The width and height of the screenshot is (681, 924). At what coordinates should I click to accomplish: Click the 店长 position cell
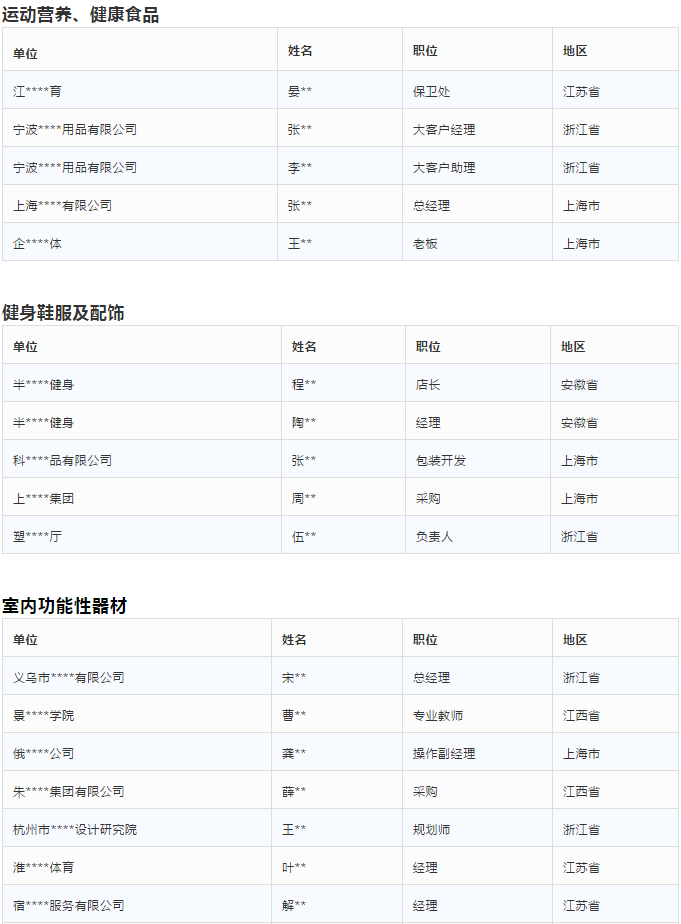click(x=428, y=384)
